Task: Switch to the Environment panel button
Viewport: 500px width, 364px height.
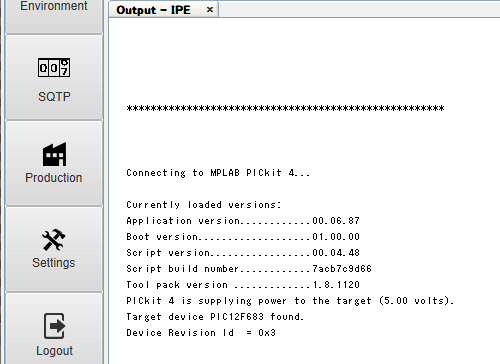Action: pyautogui.click(x=54, y=15)
